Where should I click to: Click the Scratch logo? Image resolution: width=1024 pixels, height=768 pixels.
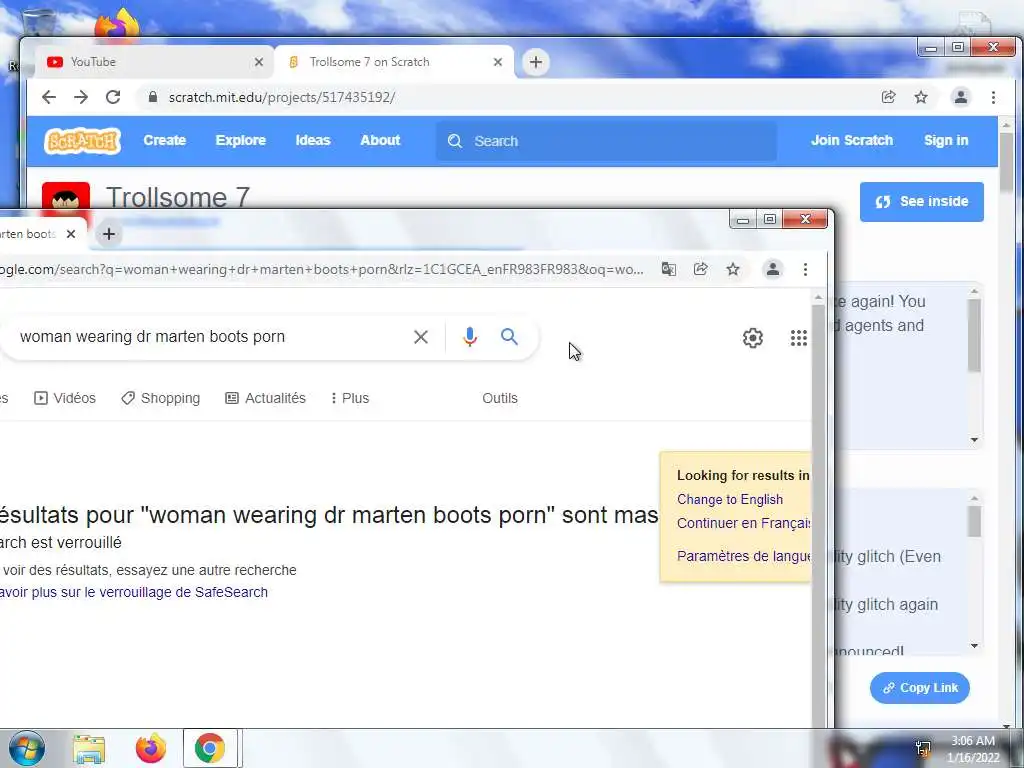(82, 140)
